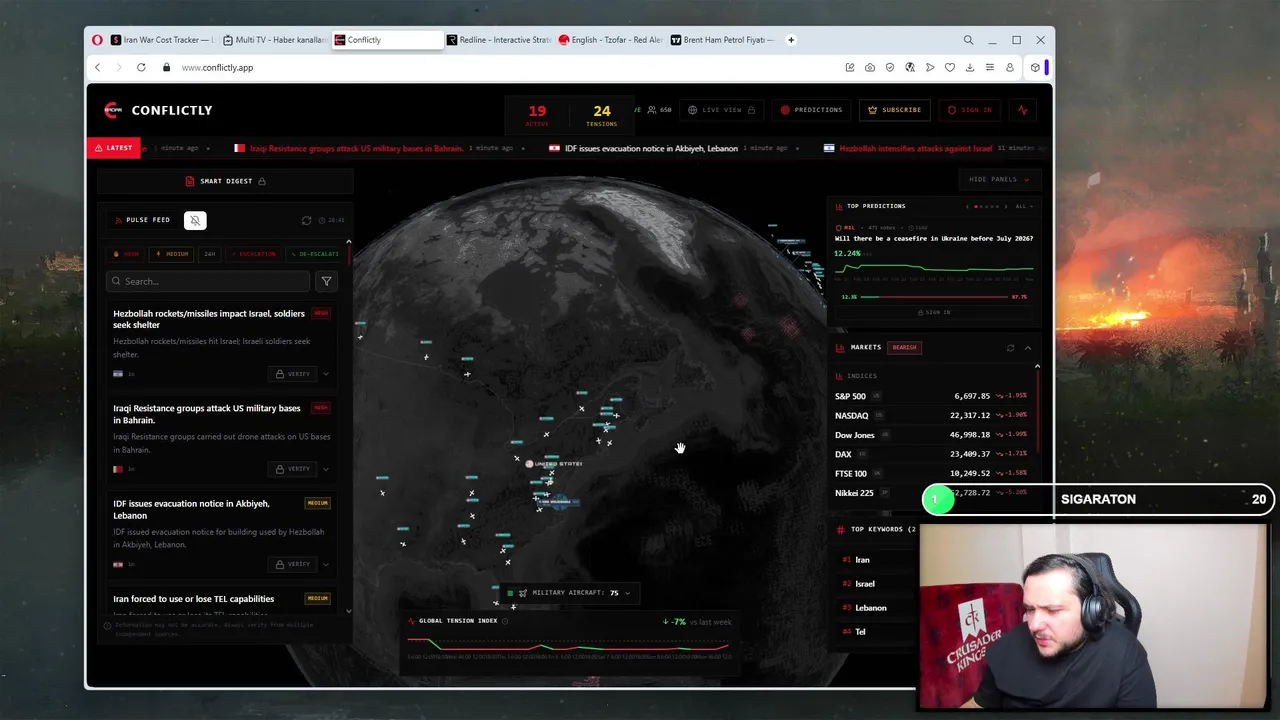Reload the page in the browser

(x=141, y=67)
